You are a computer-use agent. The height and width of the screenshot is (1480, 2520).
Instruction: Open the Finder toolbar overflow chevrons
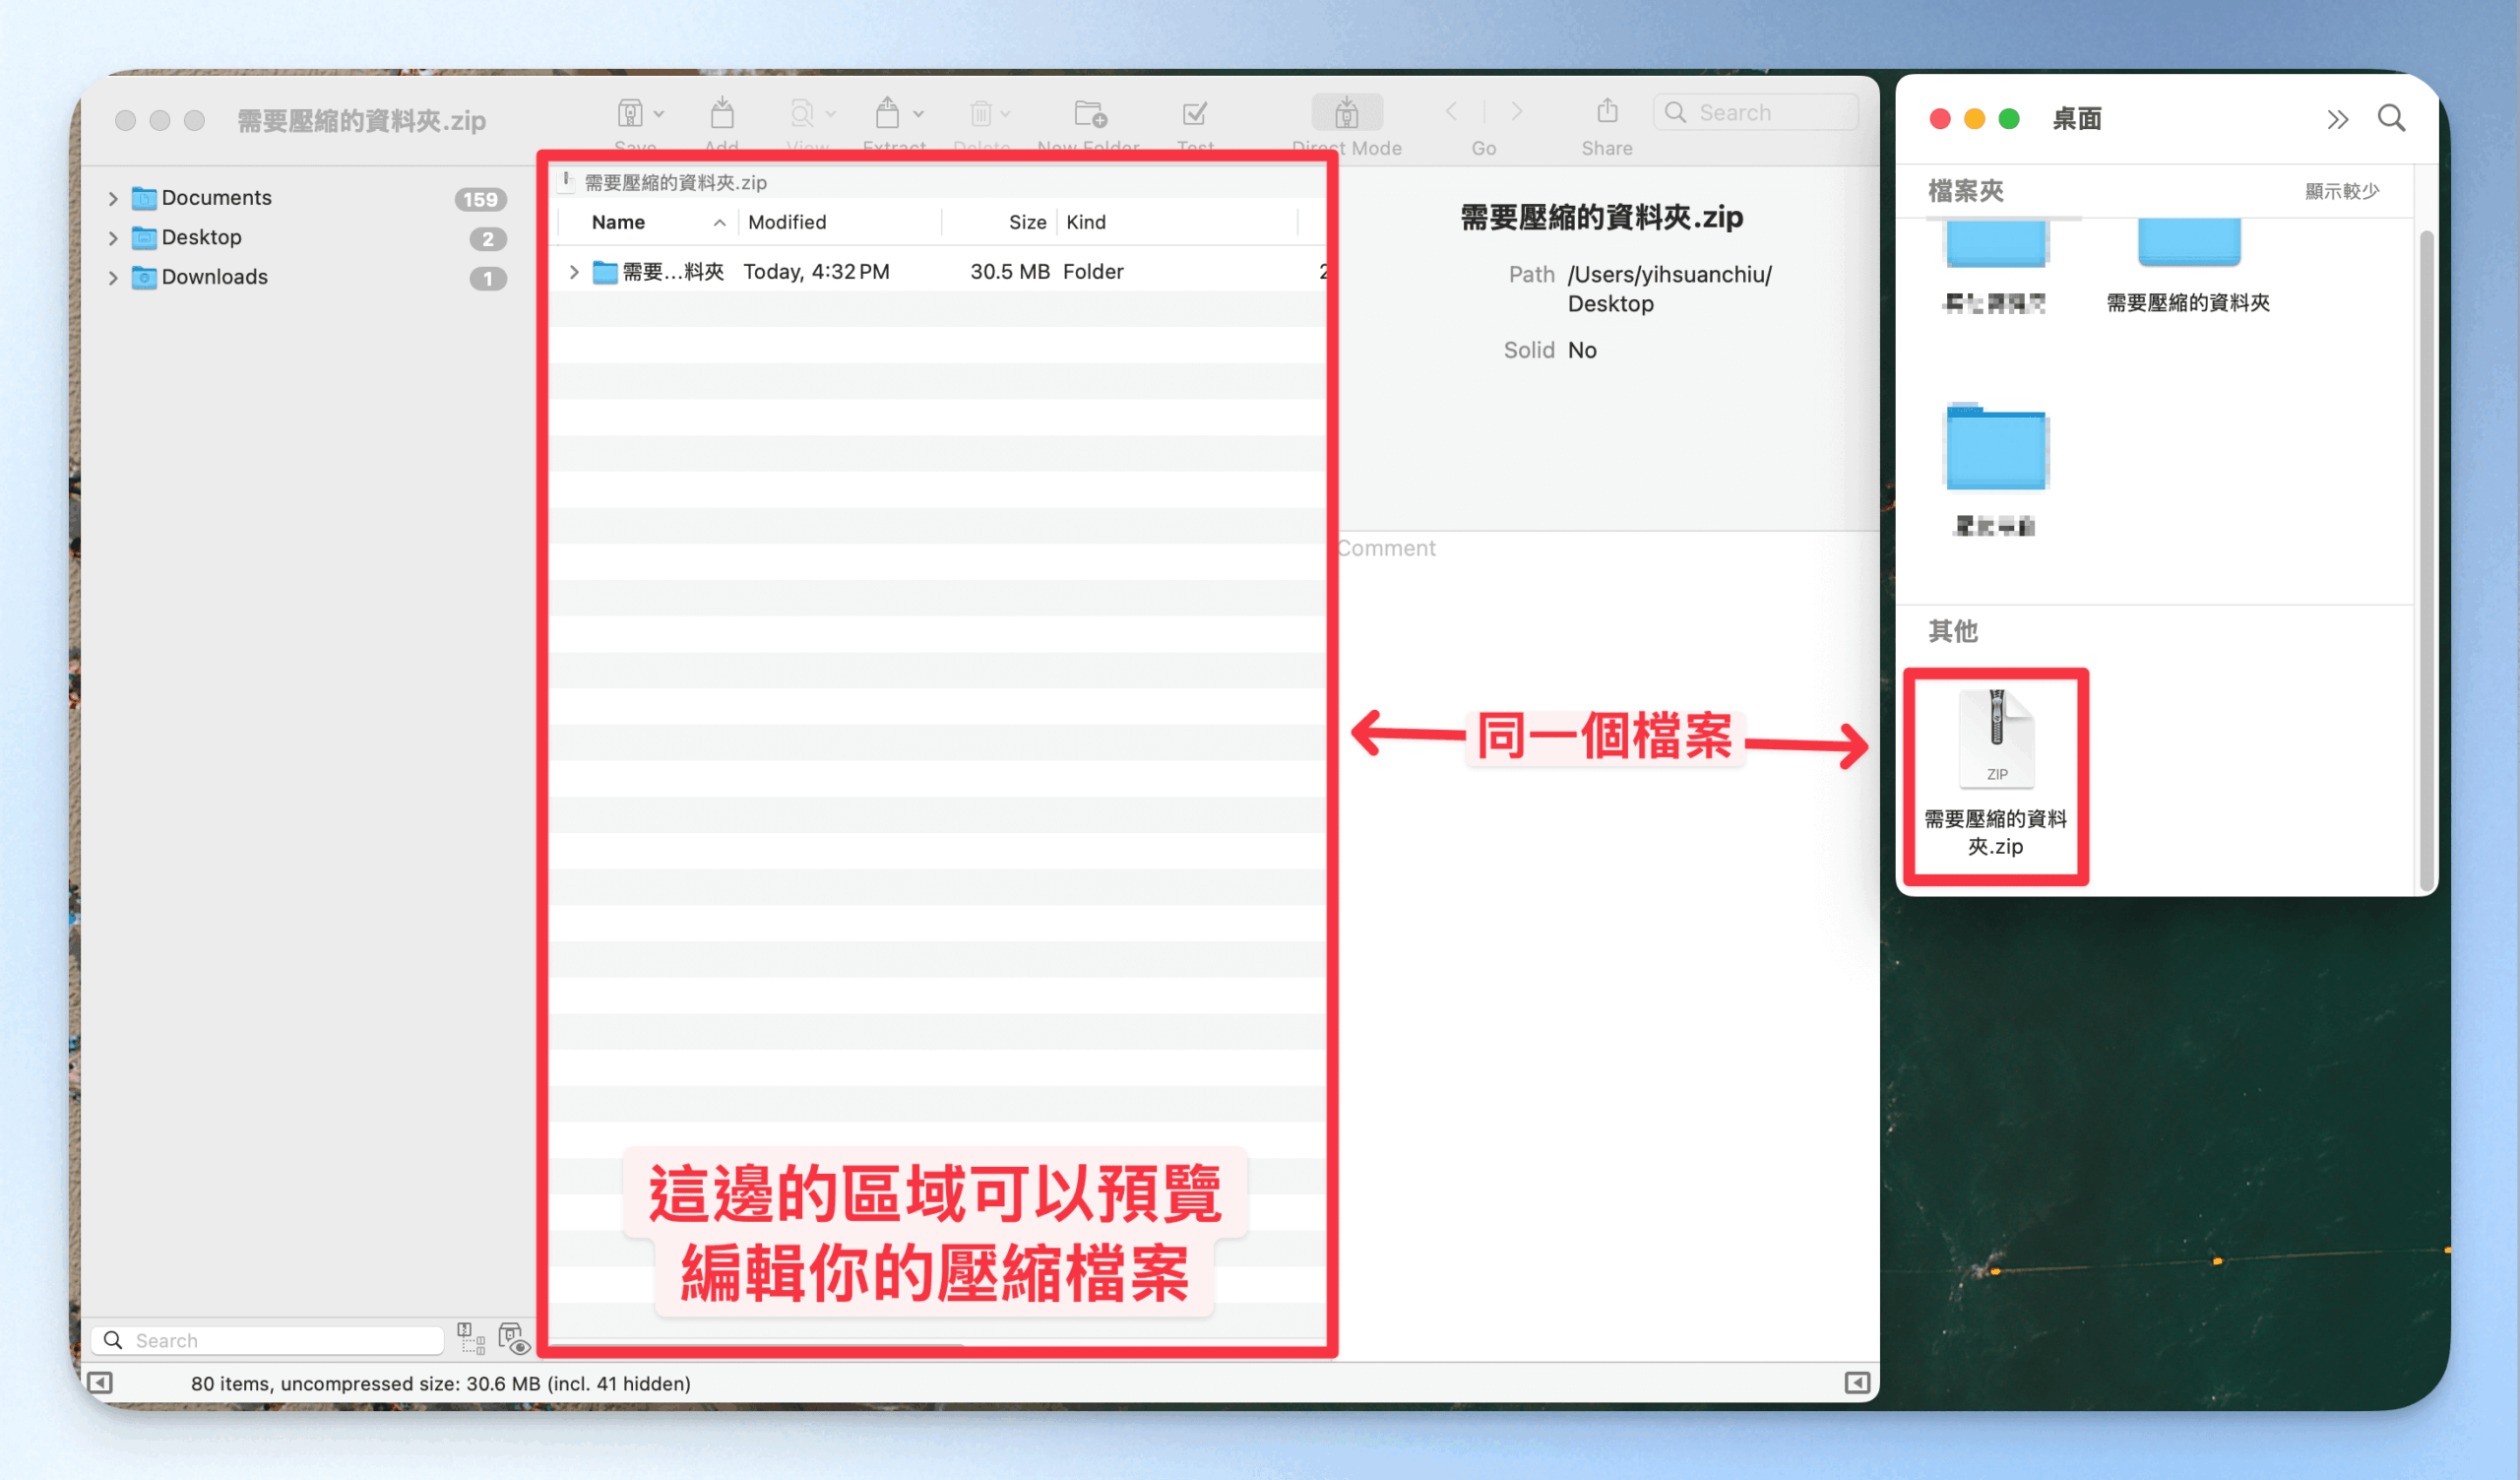pyautogui.click(x=2337, y=120)
